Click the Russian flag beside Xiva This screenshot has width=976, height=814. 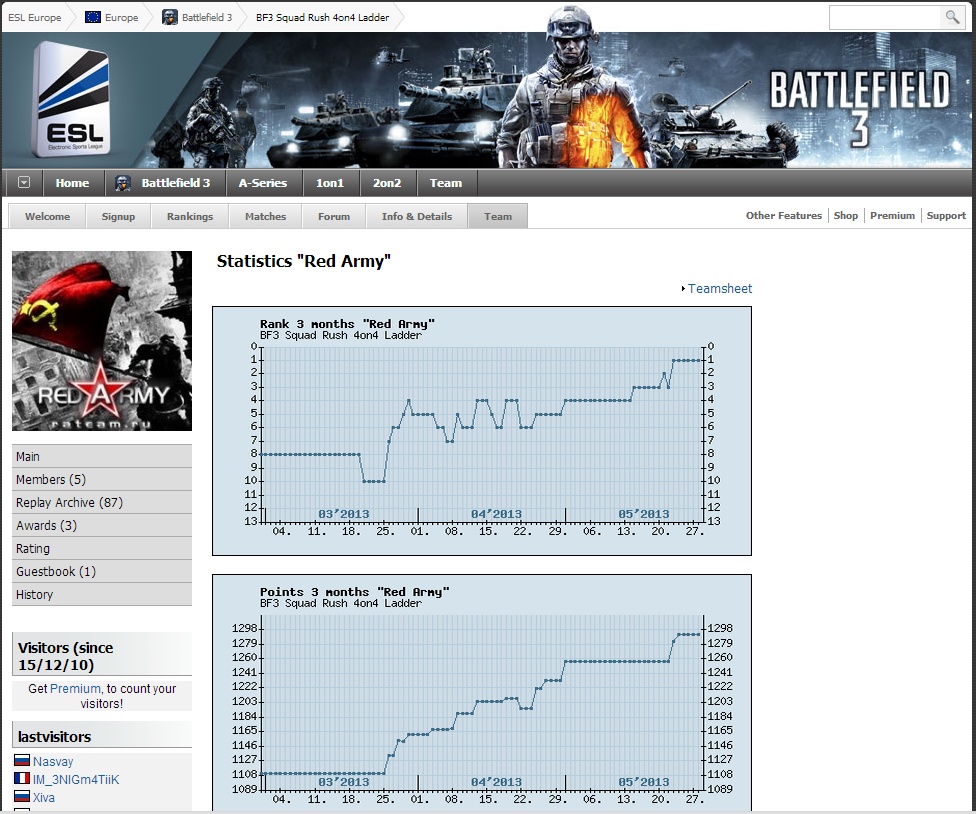pyautogui.click(x=22, y=797)
